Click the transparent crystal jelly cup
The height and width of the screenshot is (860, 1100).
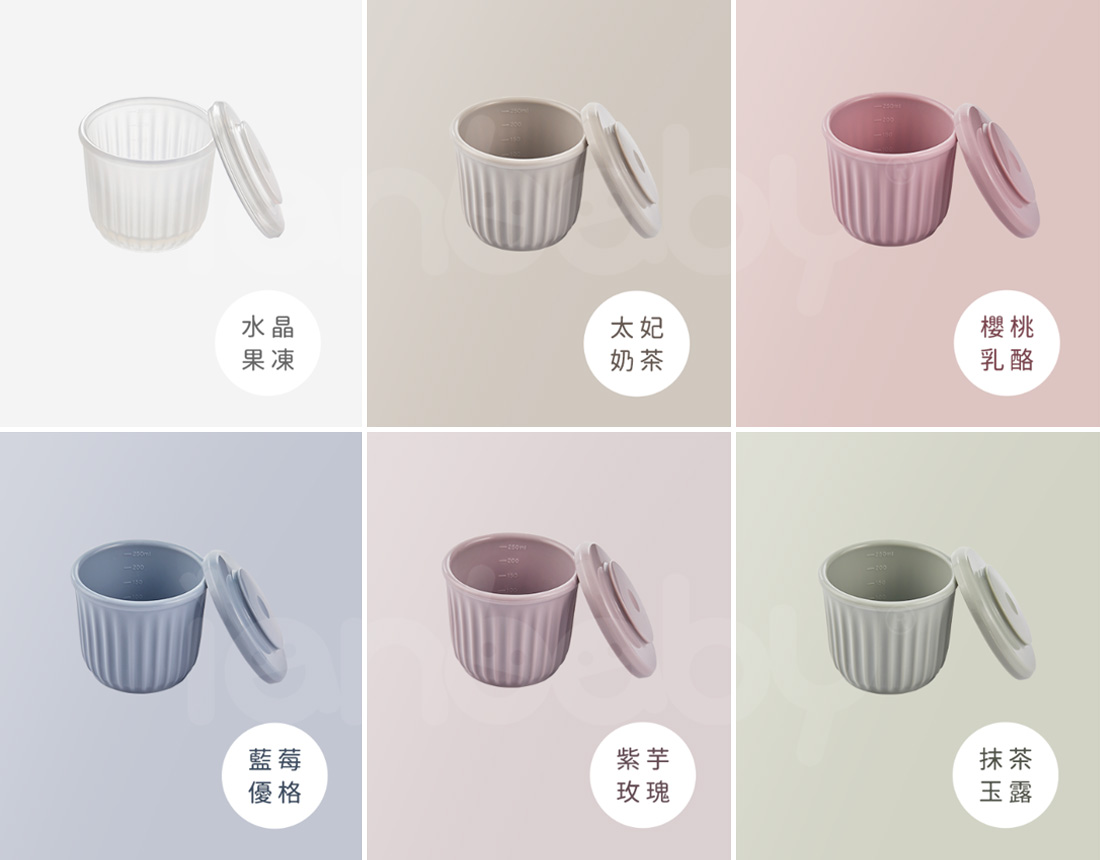click(146, 174)
